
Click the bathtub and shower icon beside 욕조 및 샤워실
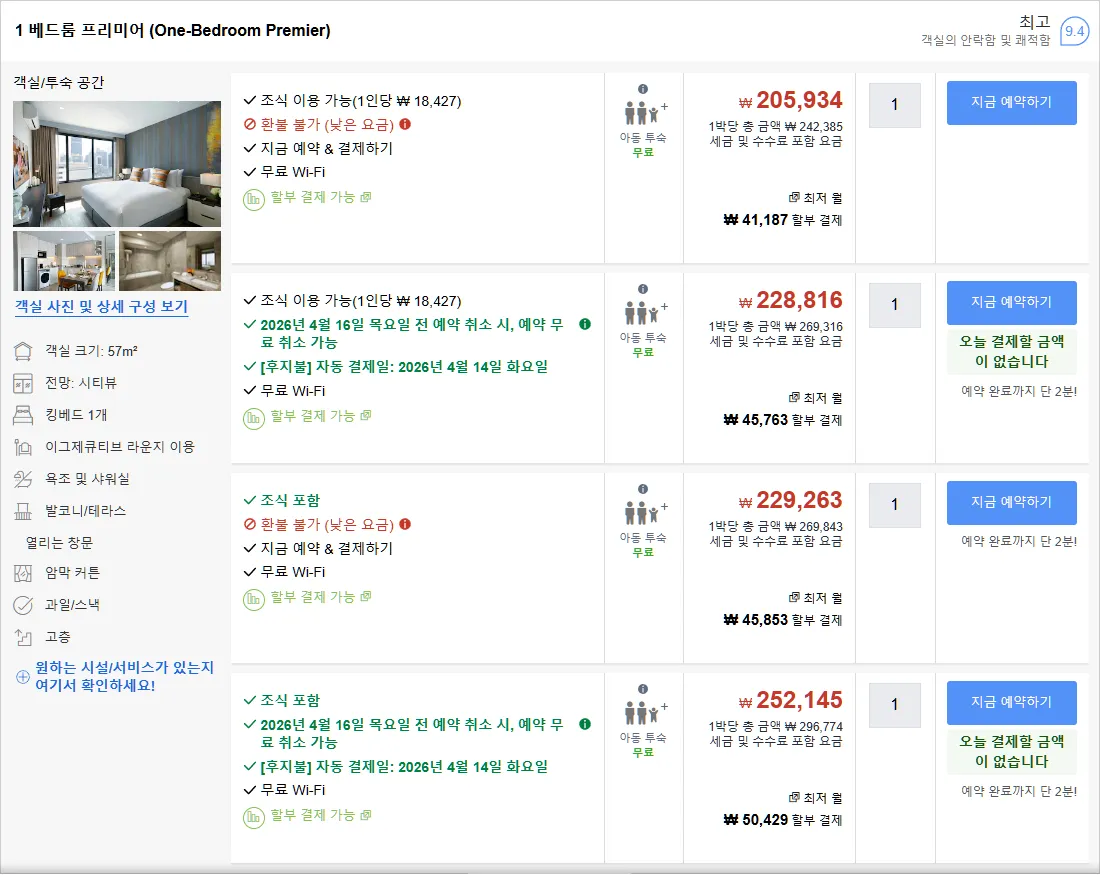(23, 479)
